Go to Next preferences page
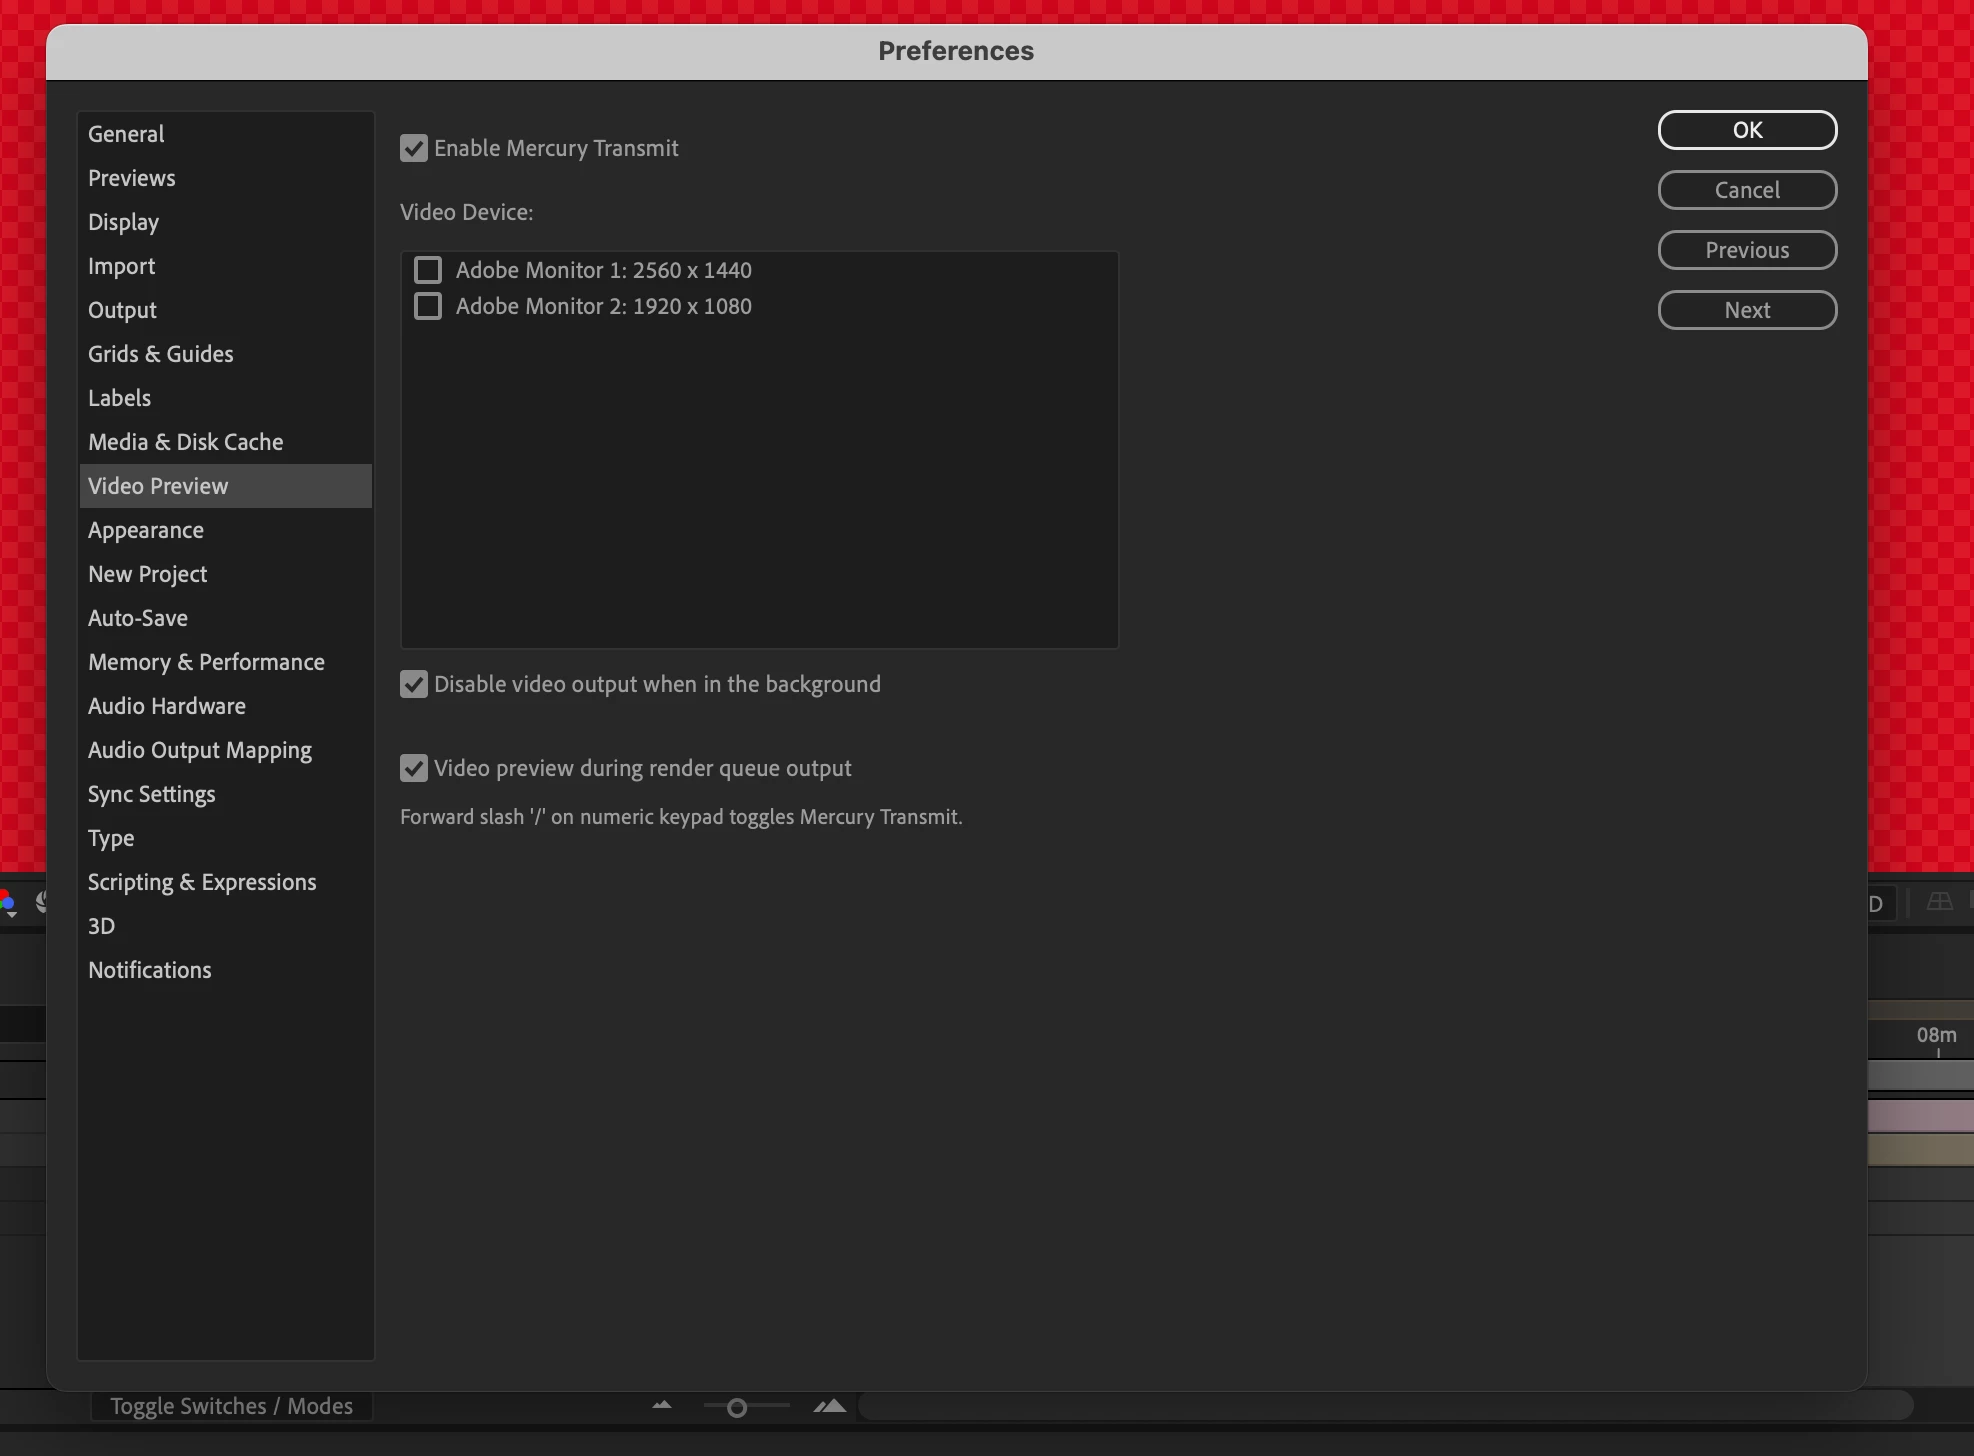Screen dimensions: 1974x1456 point(1747,310)
